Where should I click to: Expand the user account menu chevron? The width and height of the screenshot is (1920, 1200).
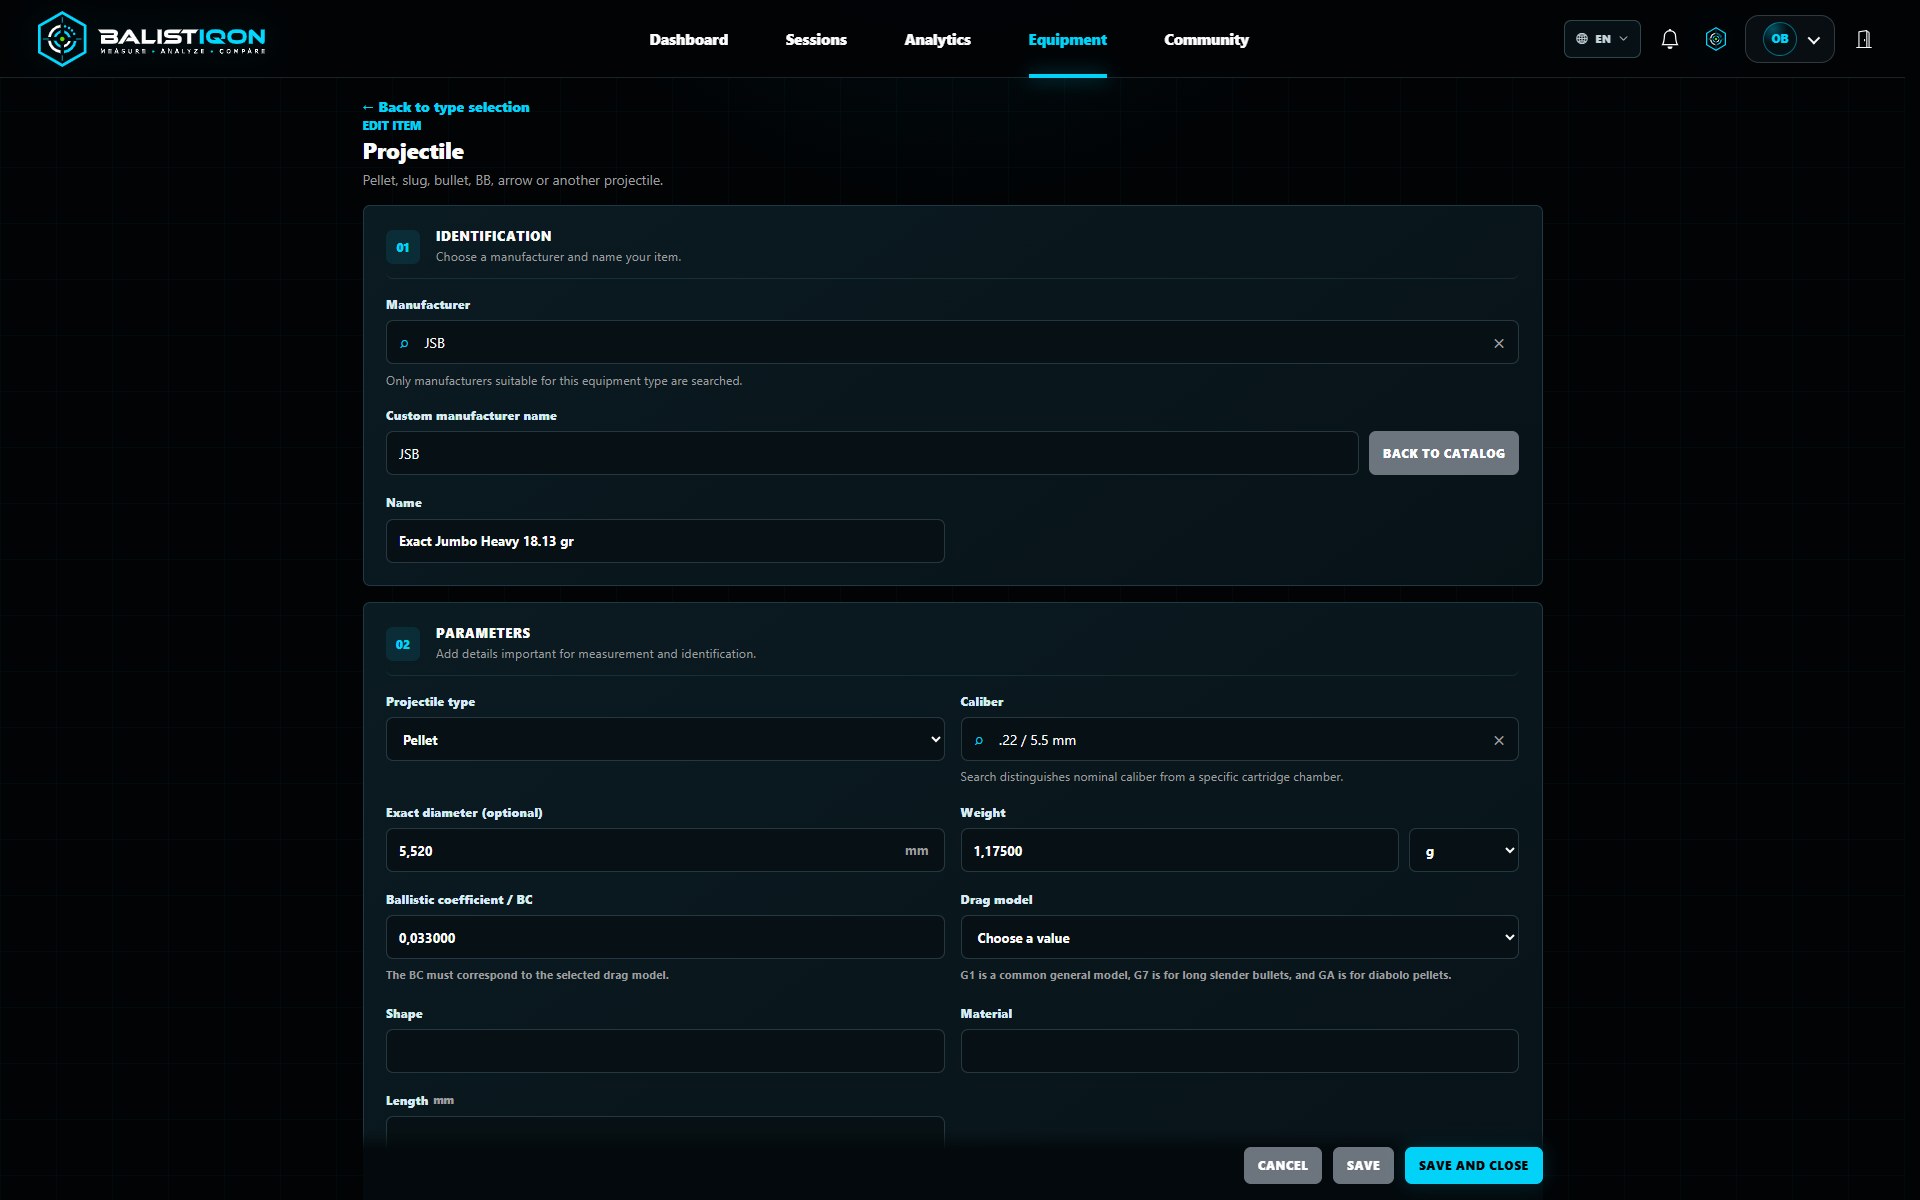coord(1814,40)
